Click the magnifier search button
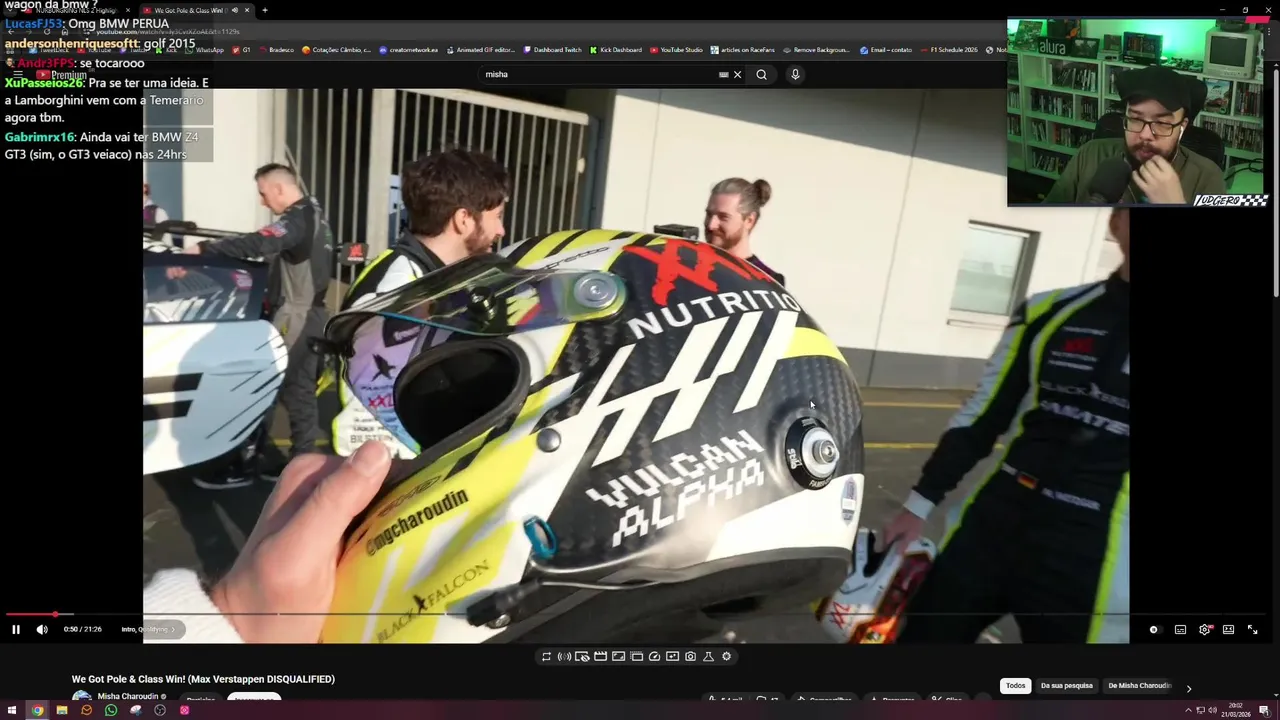This screenshot has width=1280, height=720. (761, 74)
